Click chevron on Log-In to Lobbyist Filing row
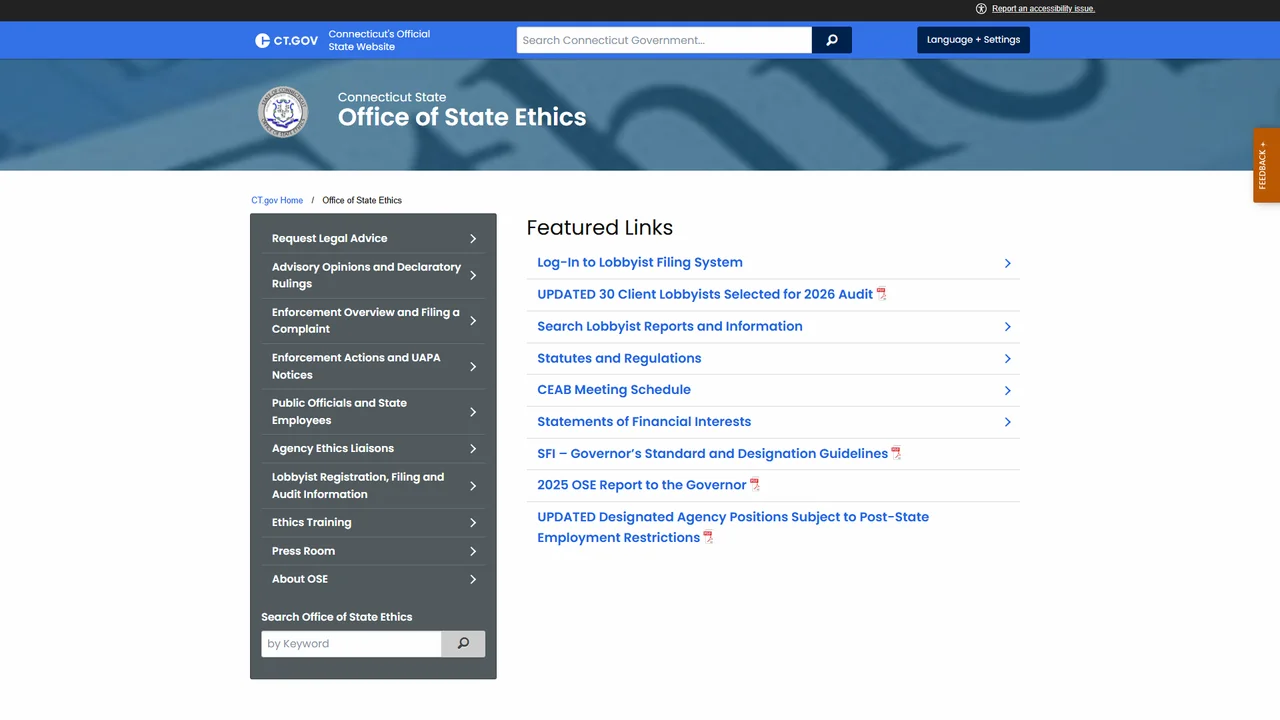 coord(1007,263)
